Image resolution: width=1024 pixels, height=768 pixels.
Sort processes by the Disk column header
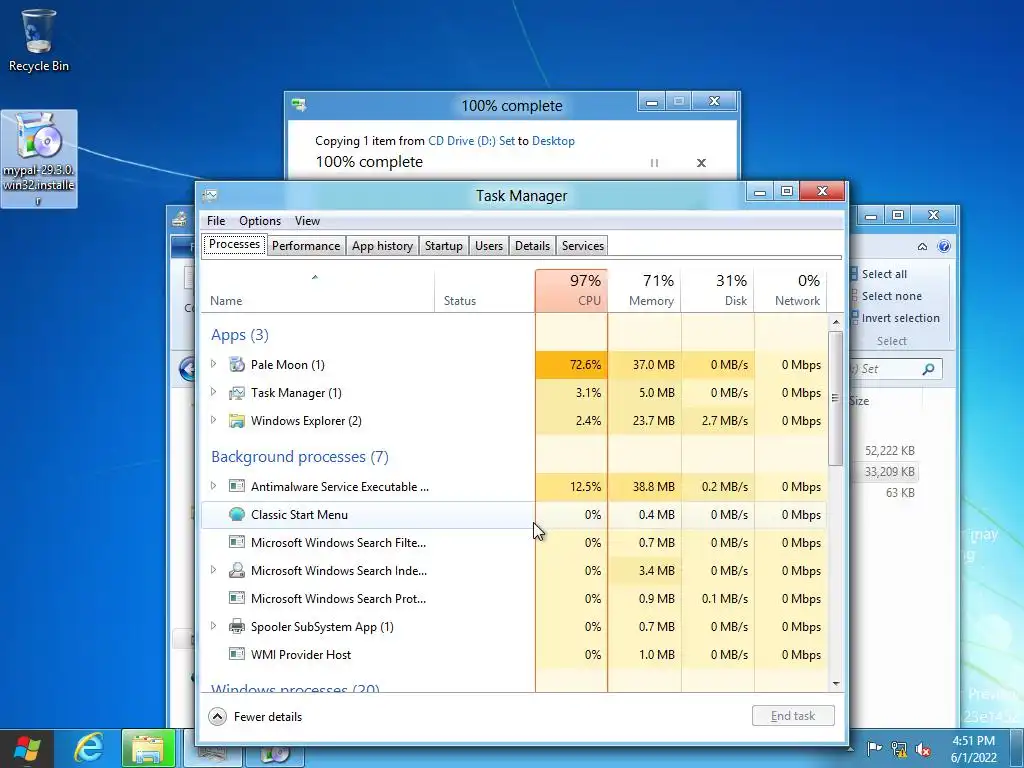[x=718, y=291]
